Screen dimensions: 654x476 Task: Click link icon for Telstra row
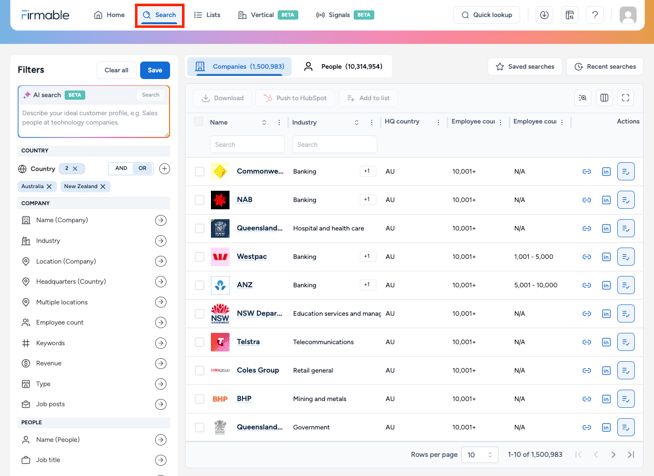coord(586,342)
